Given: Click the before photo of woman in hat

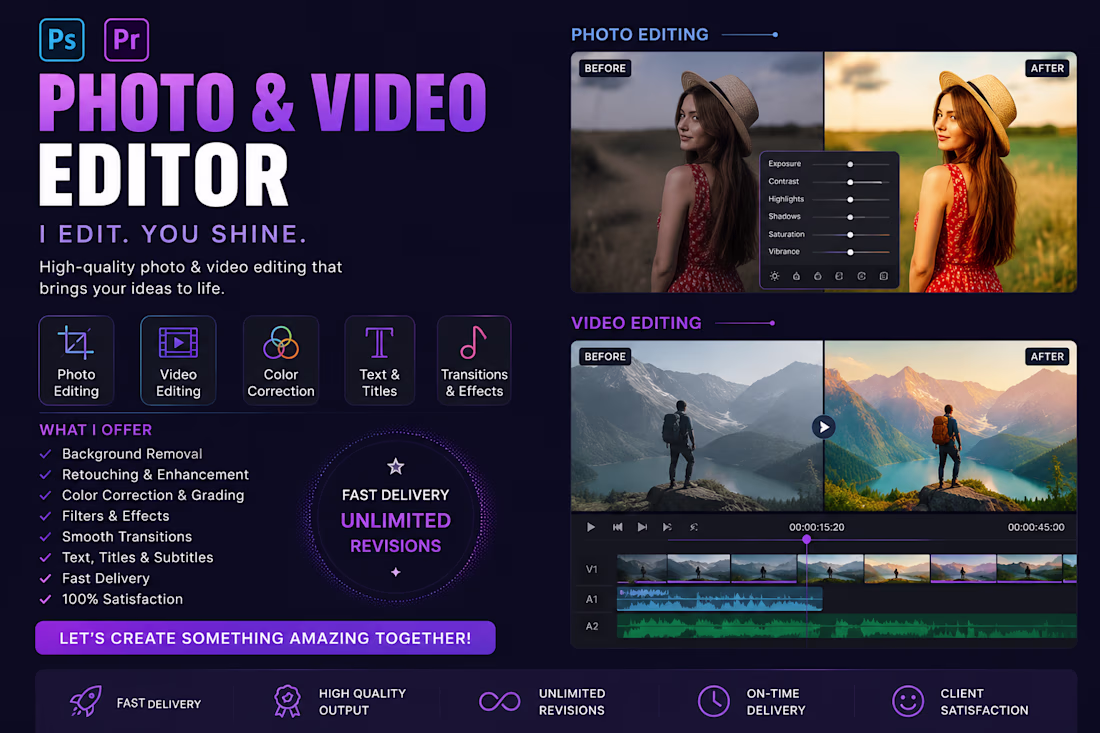Looking at the screenshot, I should tap(697, 172).
